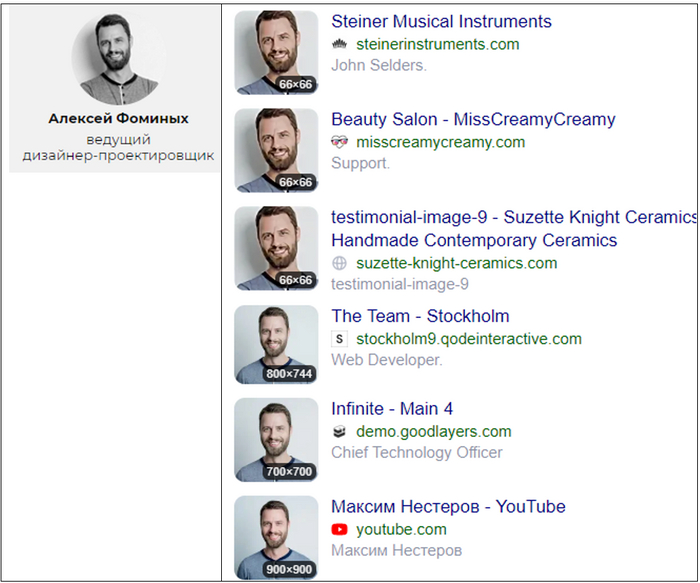Open the Steiner Musical Instruments result title
Viewport: 700px width, 583px height.
[441, 21]
